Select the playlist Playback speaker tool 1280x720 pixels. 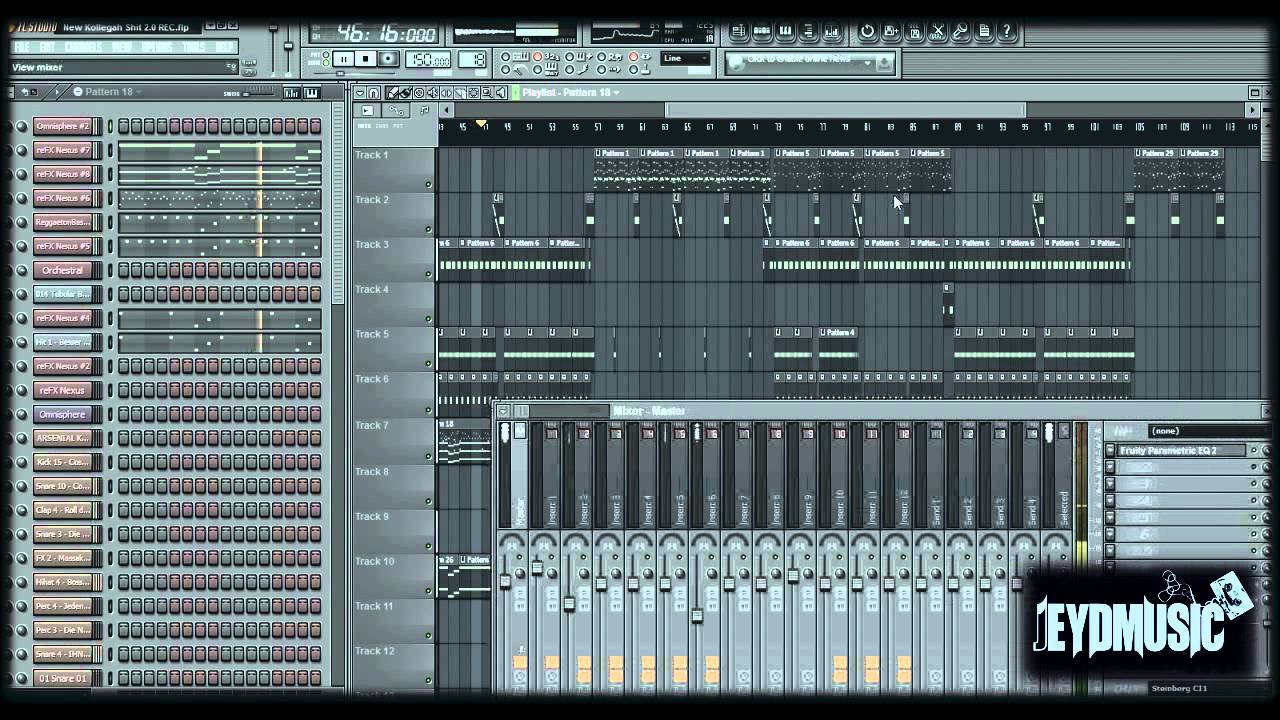click(501, 92)
